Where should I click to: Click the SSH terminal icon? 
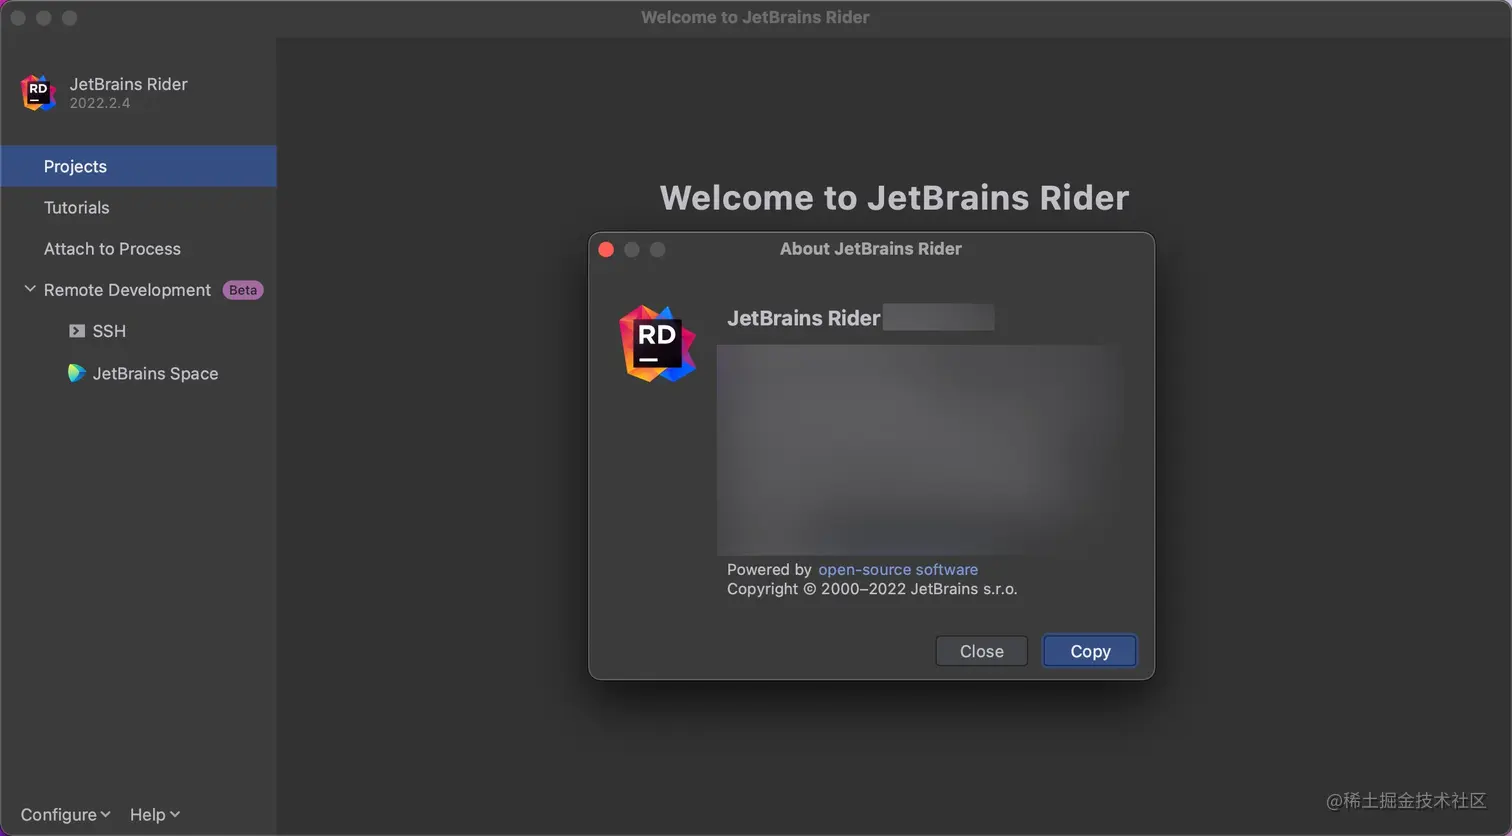(x=77, y=331)
